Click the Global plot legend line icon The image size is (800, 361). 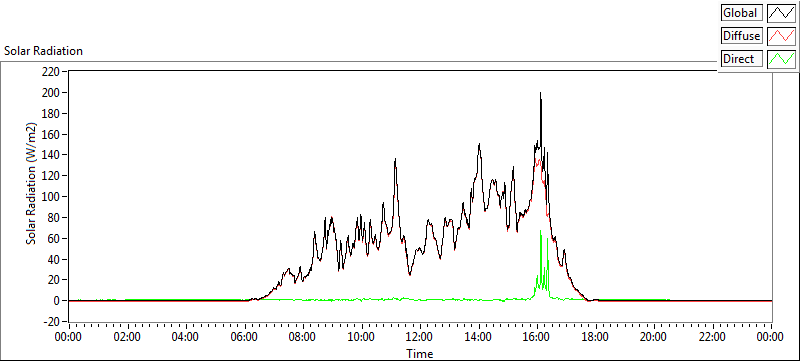pyautogui.click(x=781, y=13)
